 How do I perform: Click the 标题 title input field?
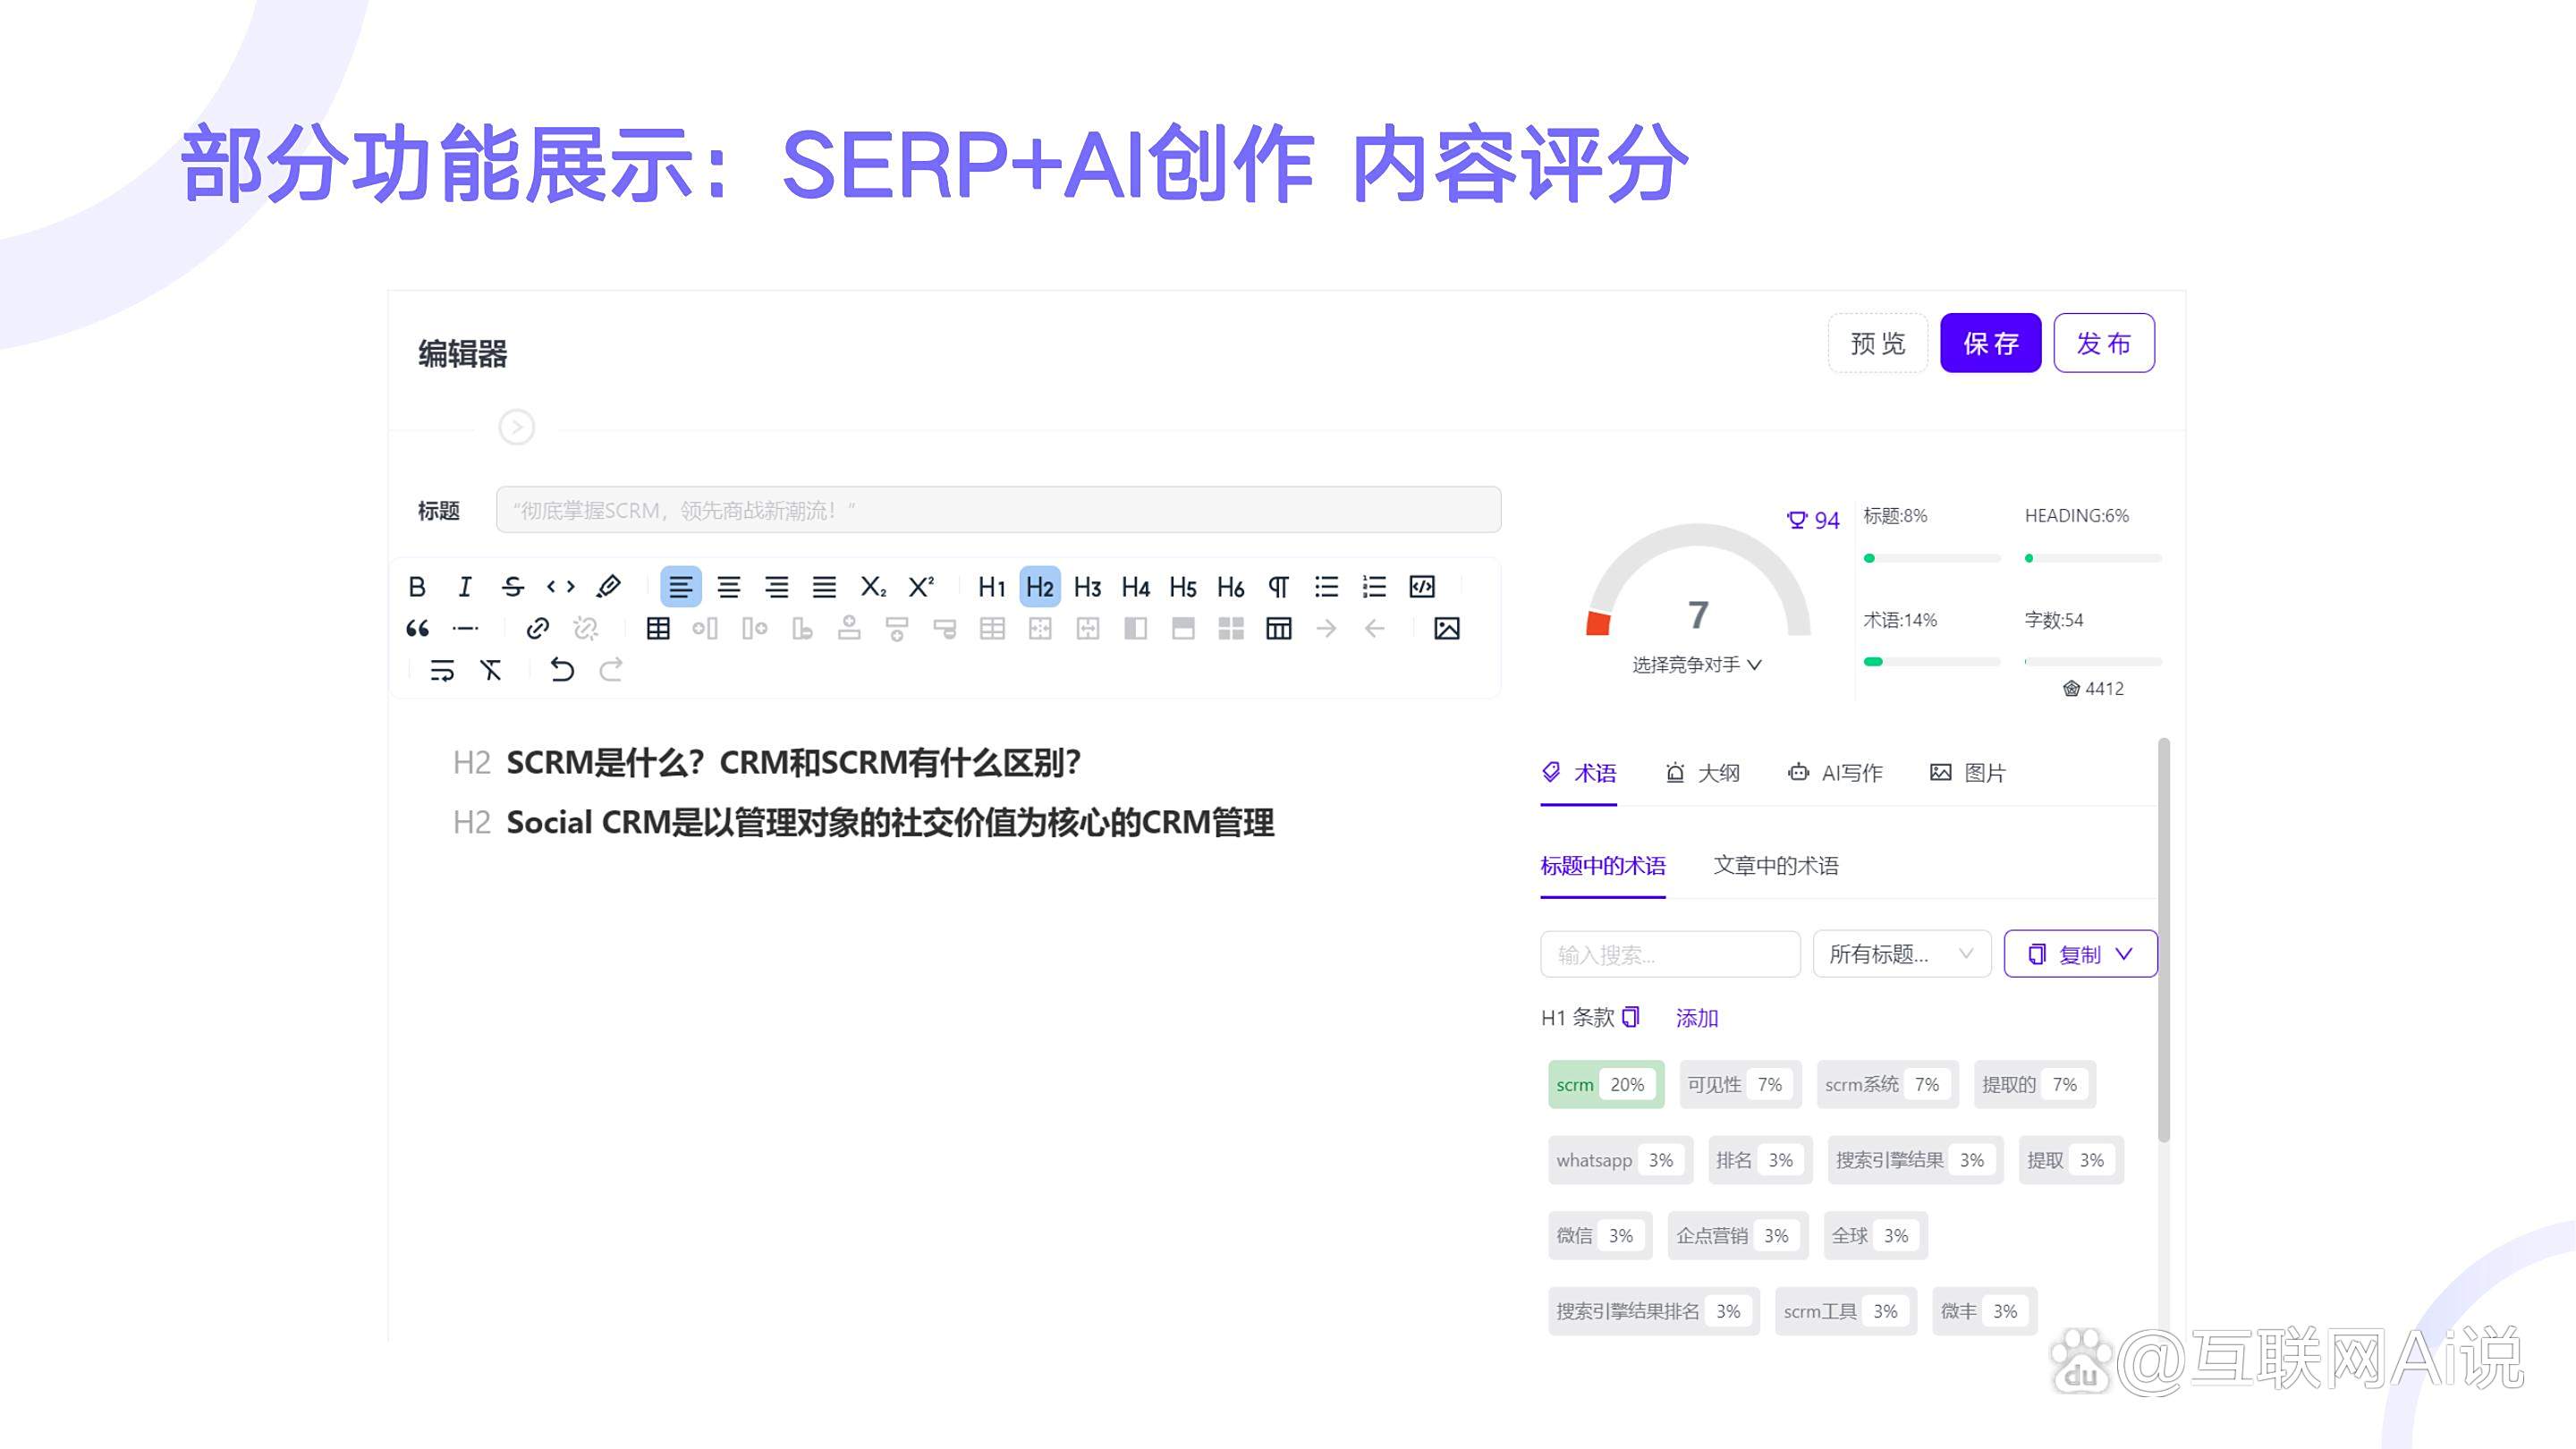click(x=998, y=510)
